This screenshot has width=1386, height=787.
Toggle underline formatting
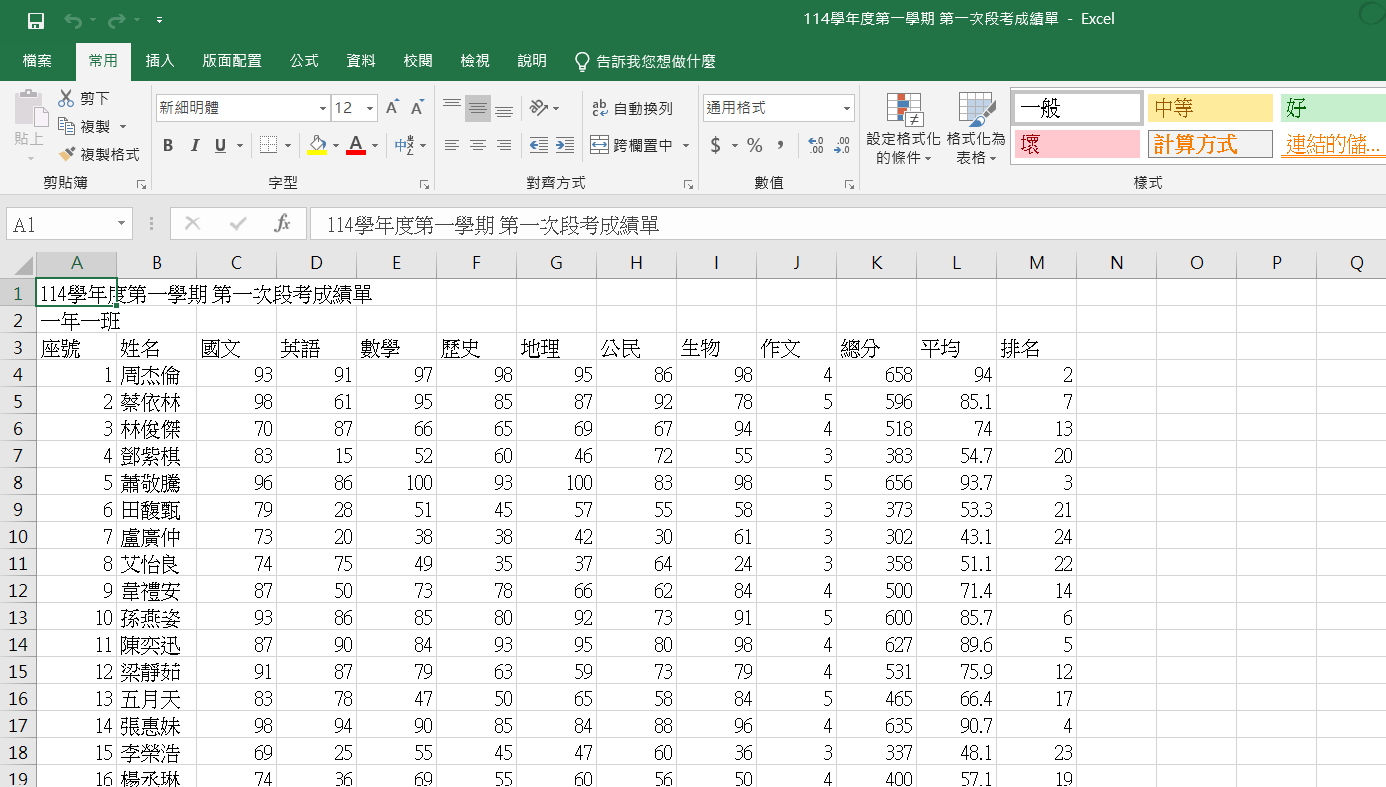coord(220,145)
